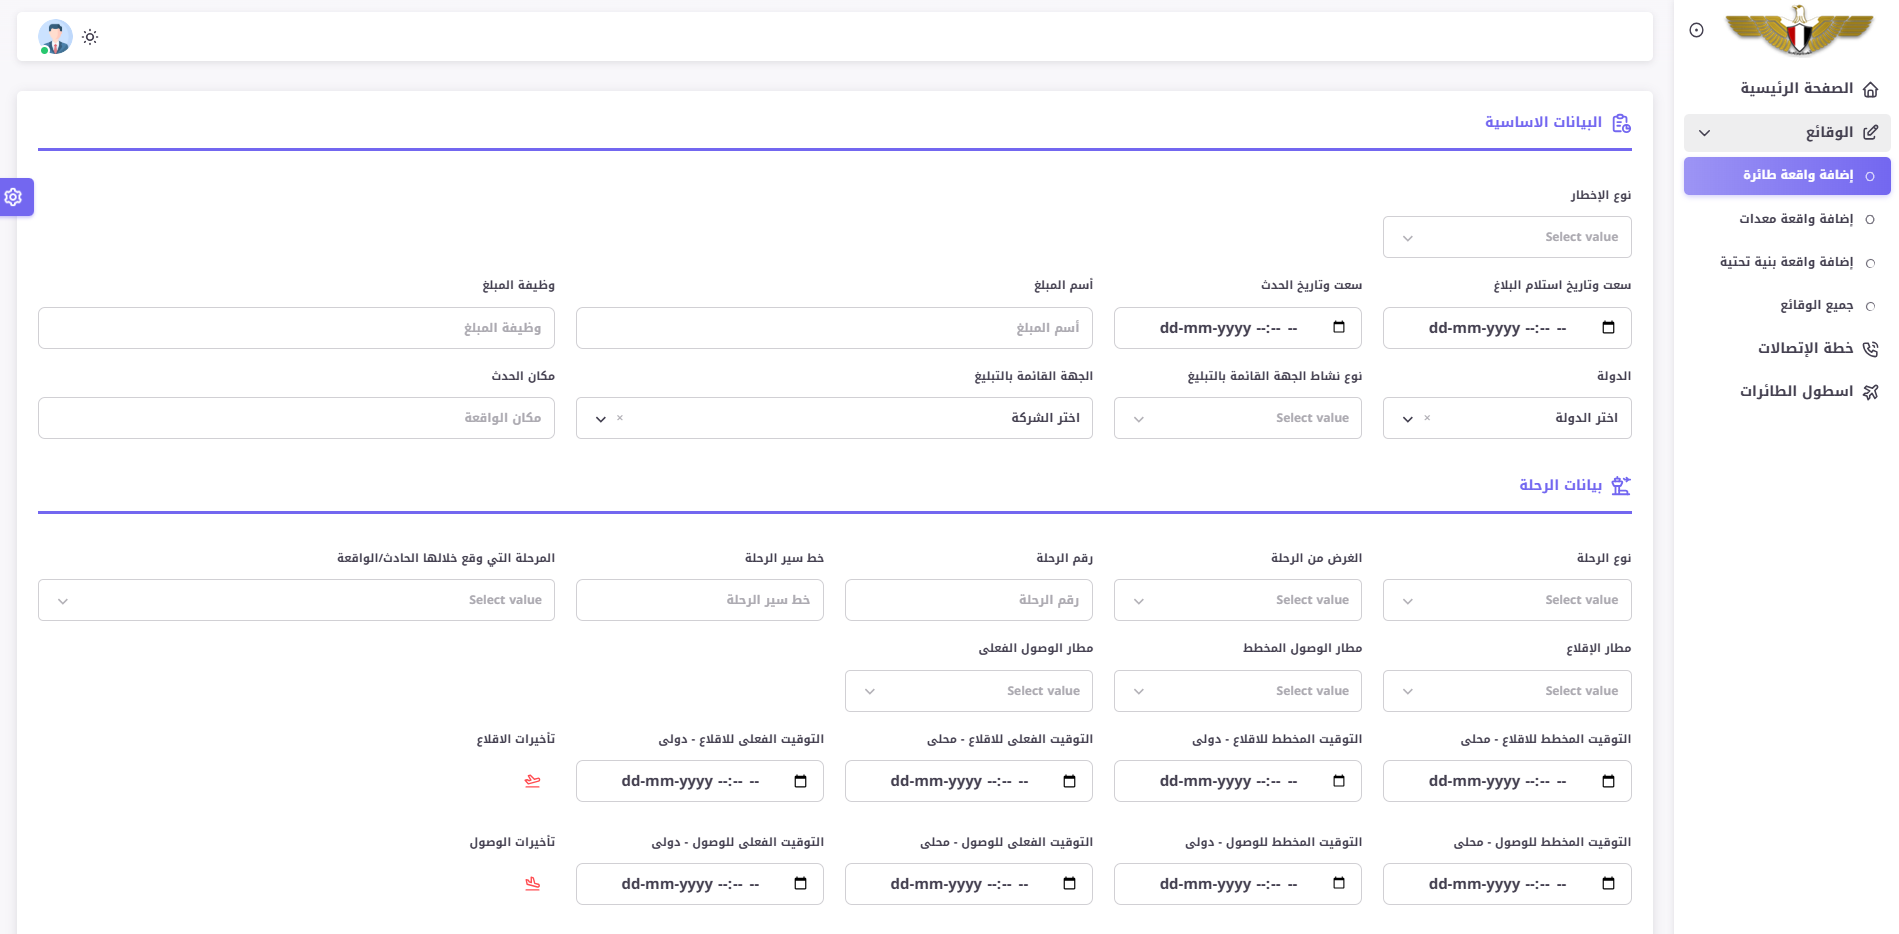Open the مطار الإقلاع dropdown
Viewport: 1899px width, 934px height.
1506,691
